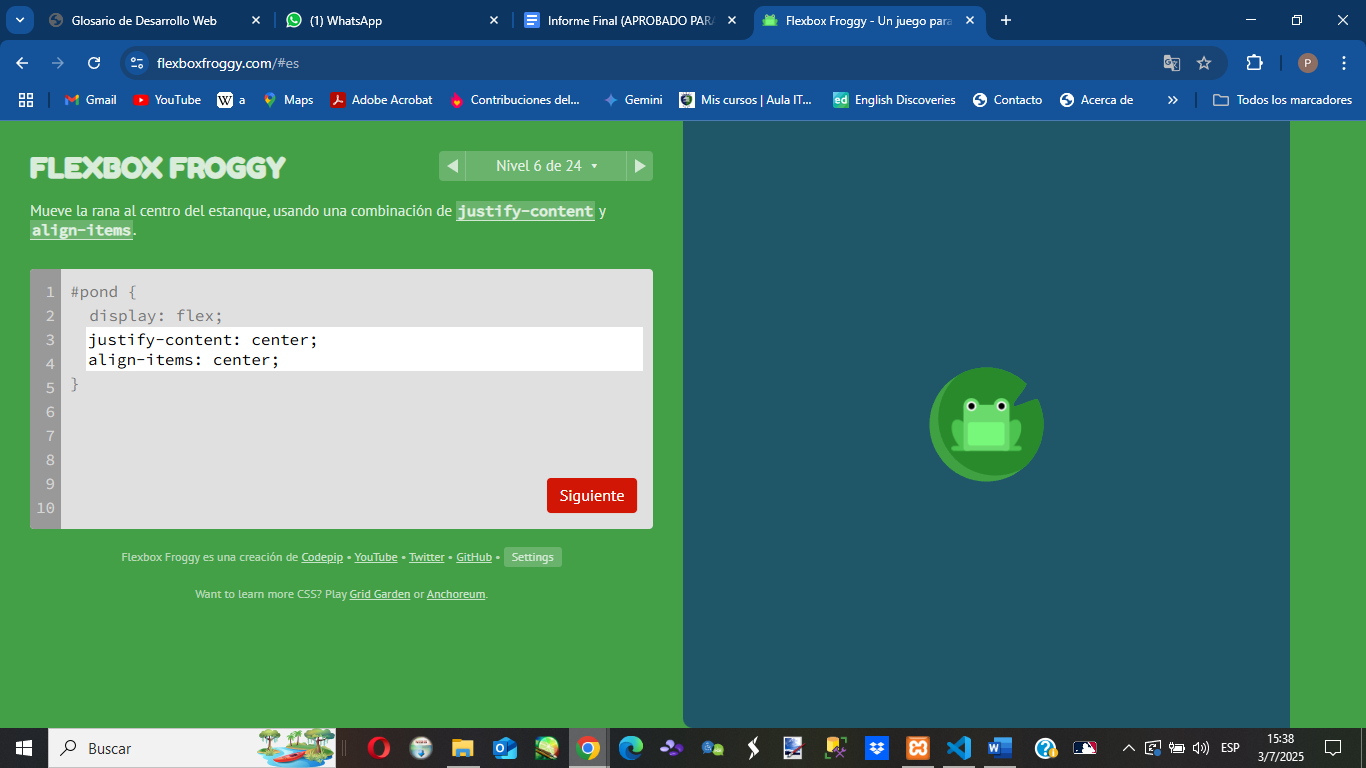Close the WhatsApp tab
The width and height of the screenshot is (1366, 768).
click(493, 20)
